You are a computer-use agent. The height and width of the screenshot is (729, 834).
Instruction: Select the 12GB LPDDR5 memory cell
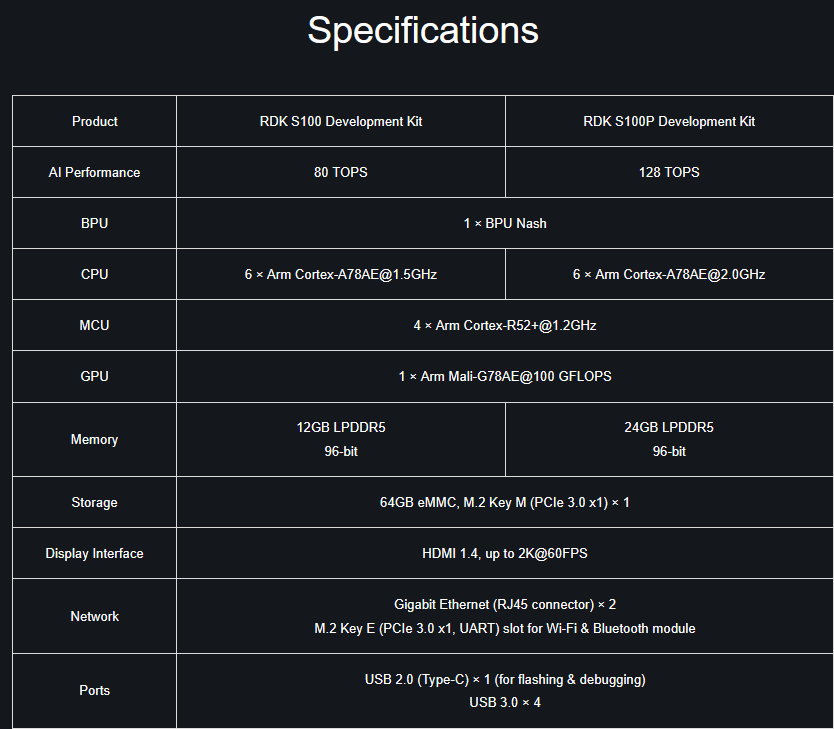coord(341,428)
